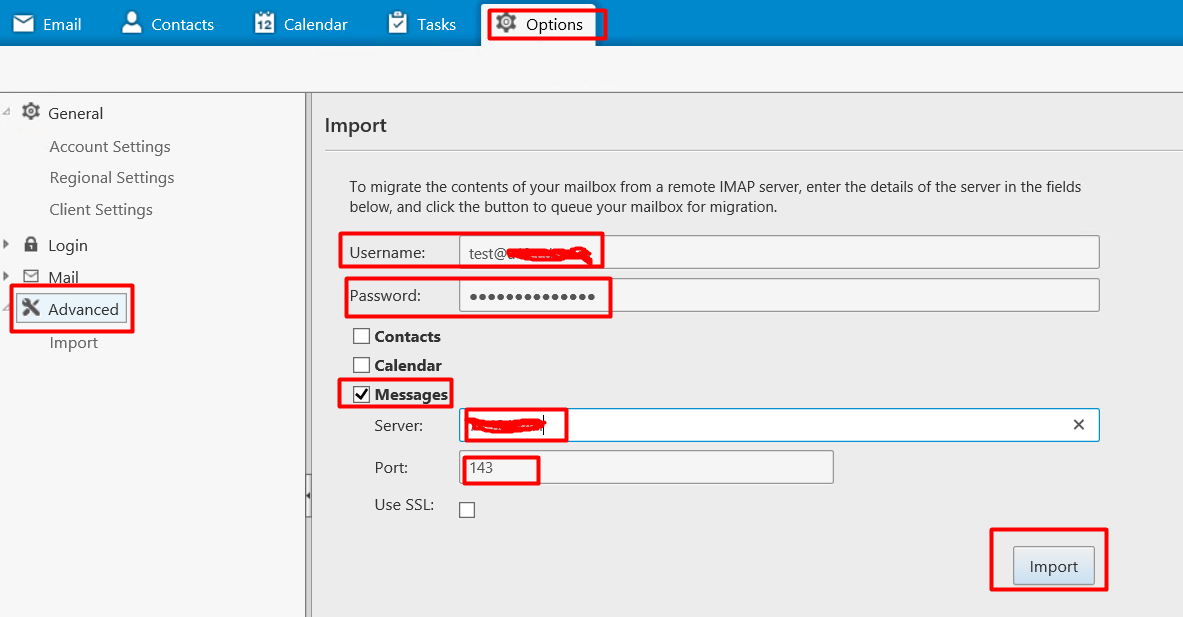Expand the Mail tree section

click(6, 276)
